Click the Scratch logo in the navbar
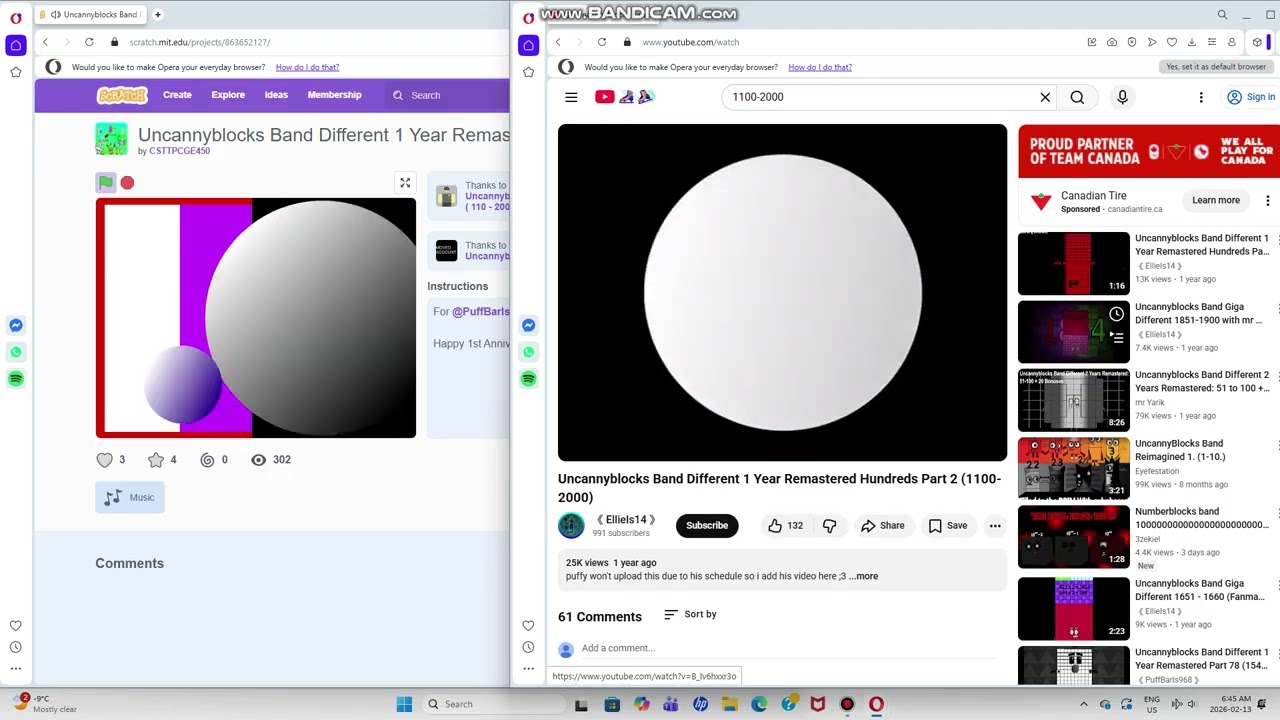This screenshot has width=1280, height=720. tap(122, 95)
